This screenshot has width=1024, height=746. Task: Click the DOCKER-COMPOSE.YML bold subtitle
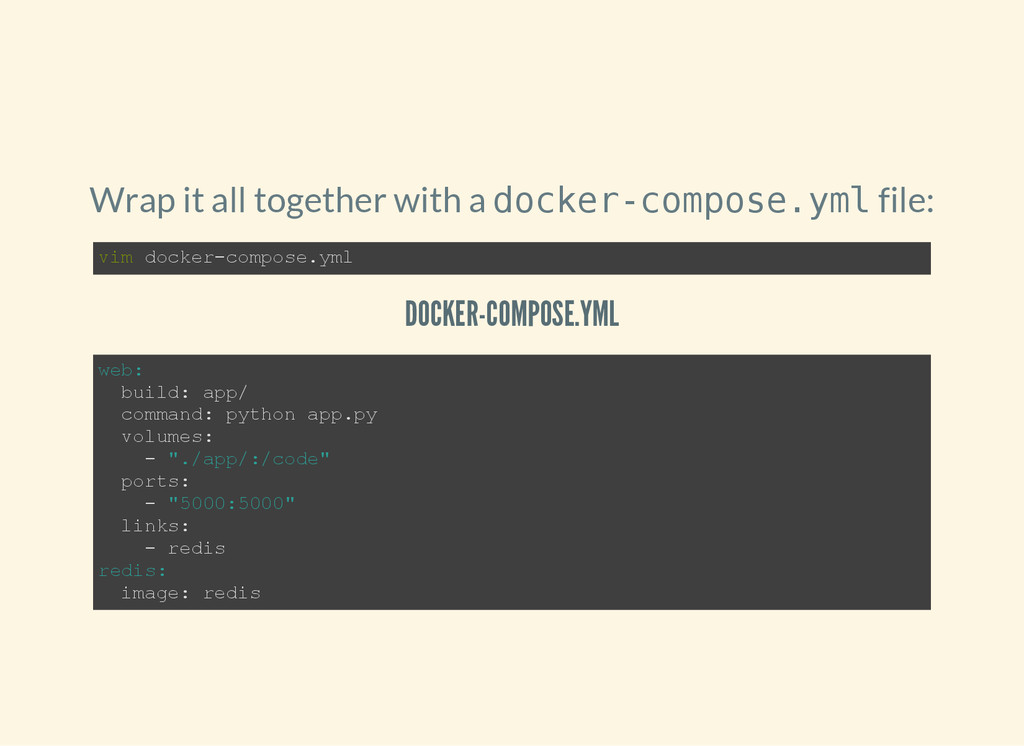511,314
